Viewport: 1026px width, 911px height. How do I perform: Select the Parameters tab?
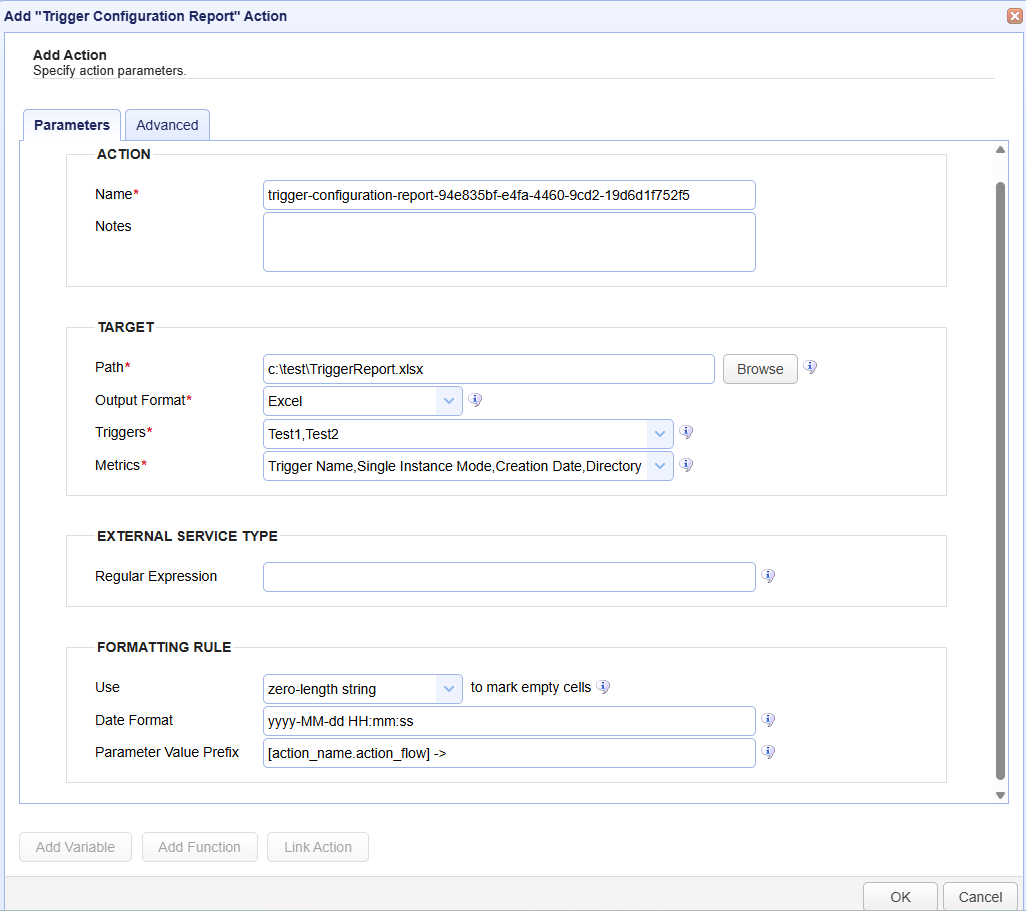(x=72, y=125)
